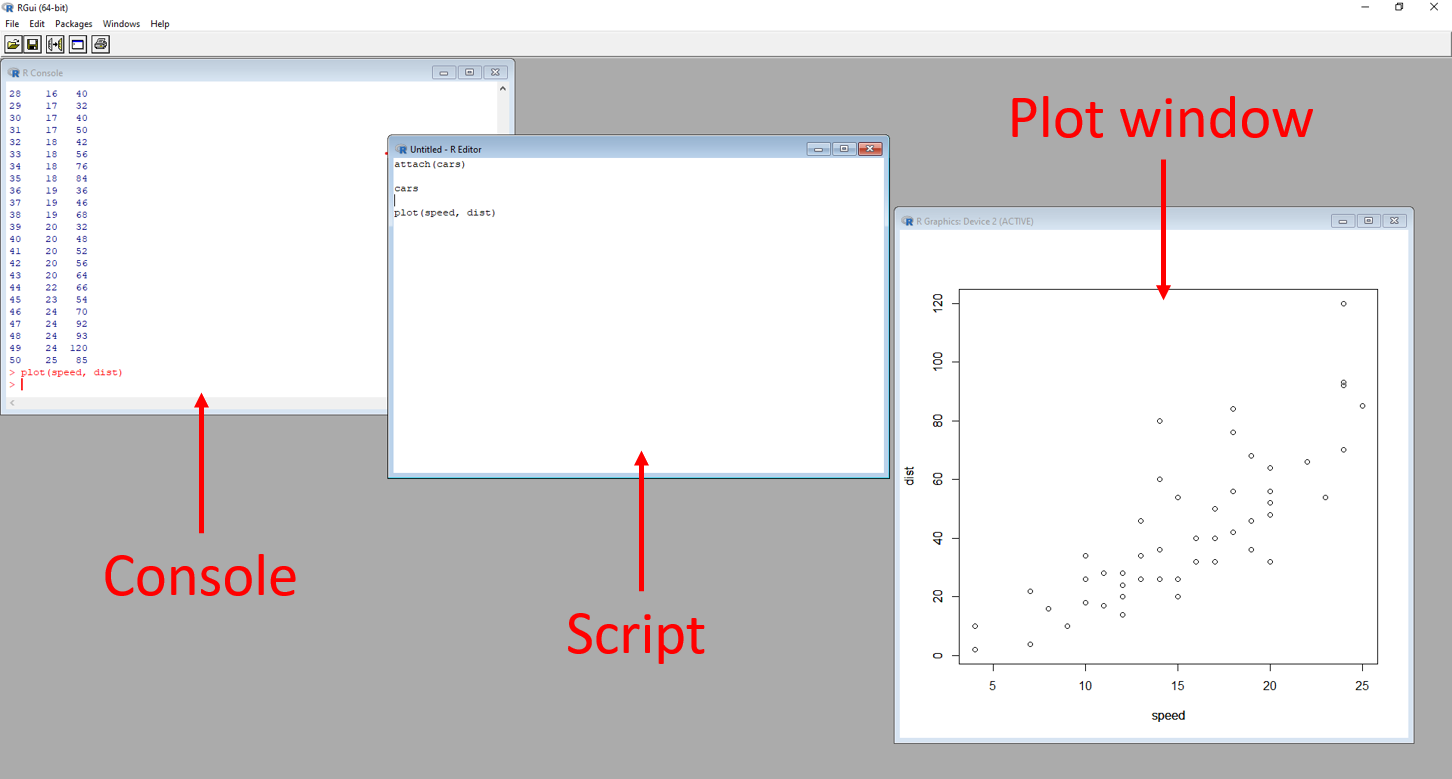Minimize the Untitled R Editor window
This screenshot has height=779, width=1452.
click(x=819, y=149)
